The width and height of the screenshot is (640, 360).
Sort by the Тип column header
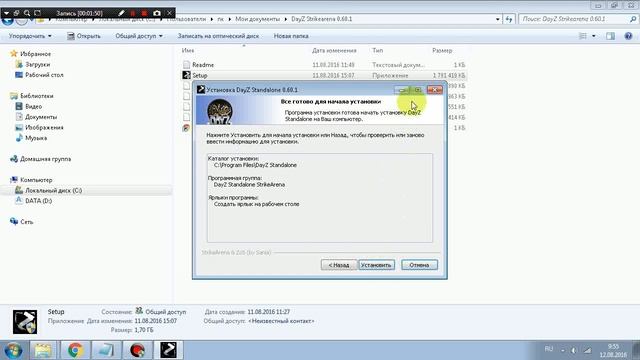click(x=378, y=51)
